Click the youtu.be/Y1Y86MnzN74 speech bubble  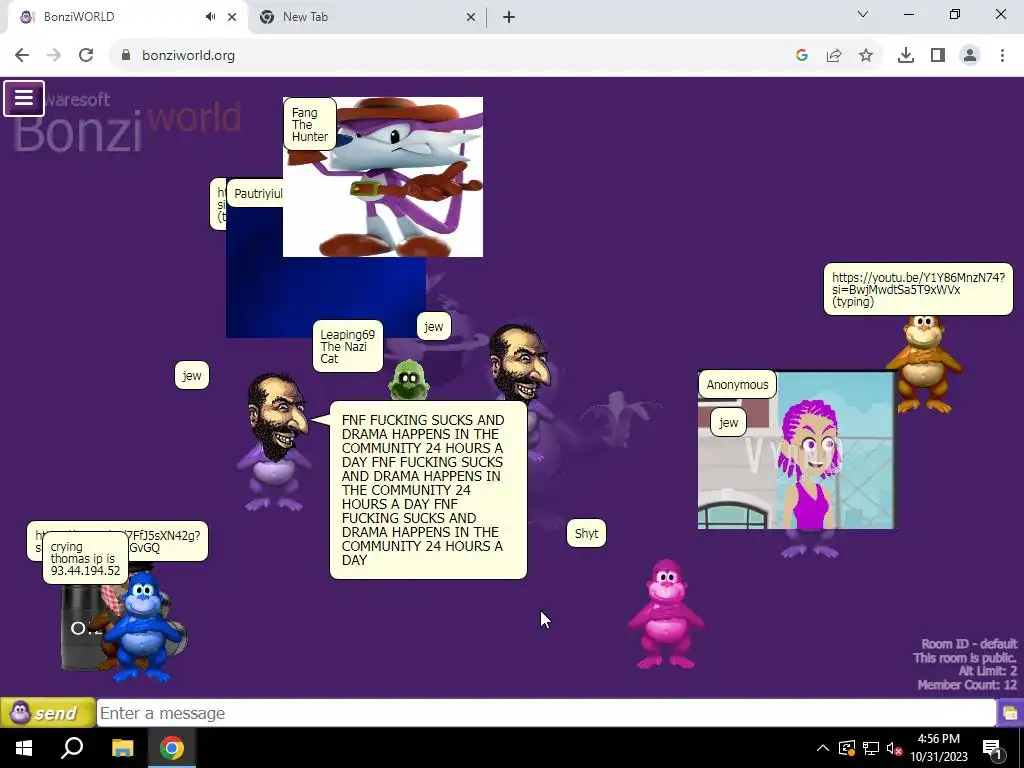click(918, 289)
